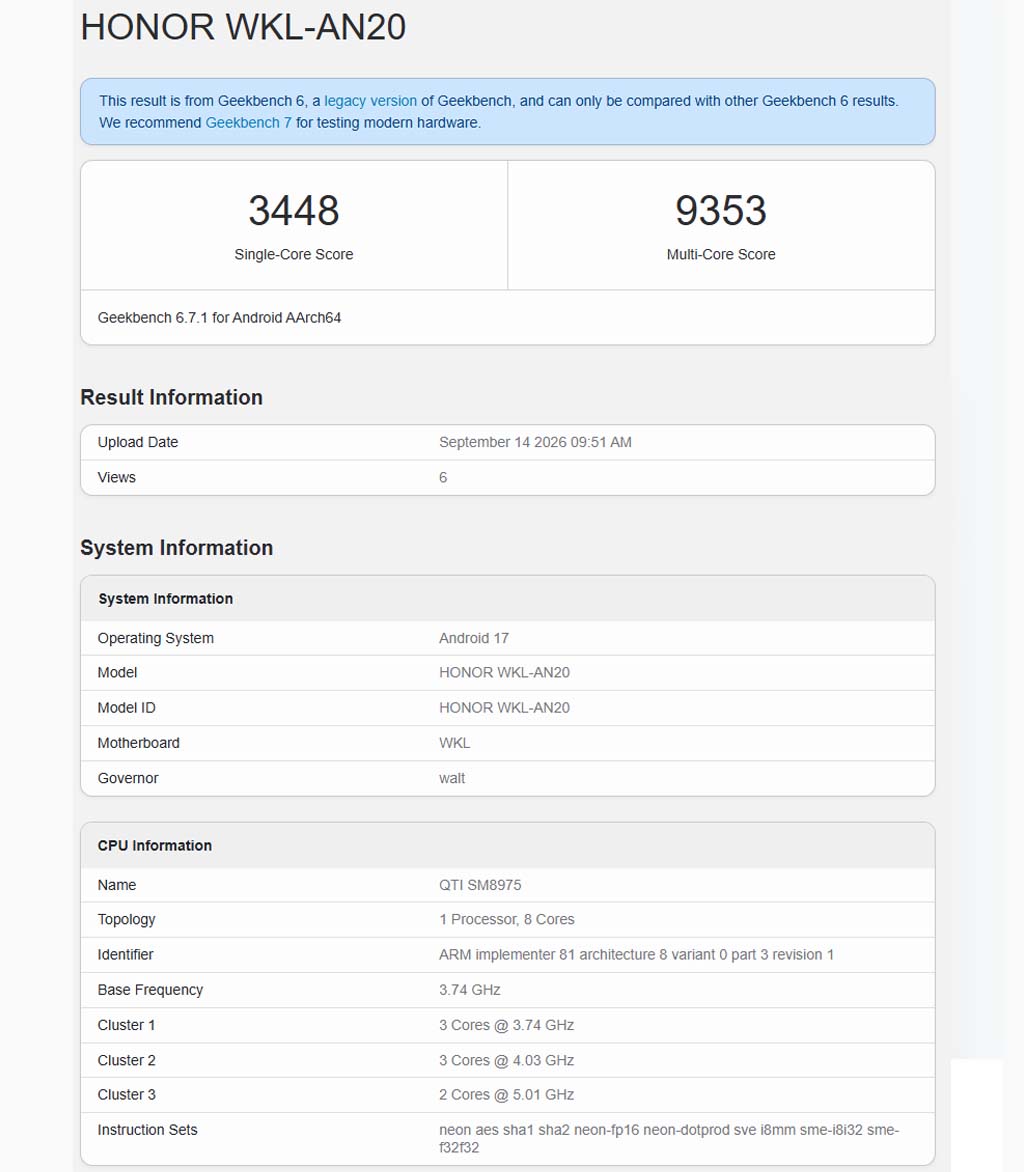This screenshot has height=1172, width=1024.
Task: Click the 'CPU Information' table header
Action: (155, 845)
